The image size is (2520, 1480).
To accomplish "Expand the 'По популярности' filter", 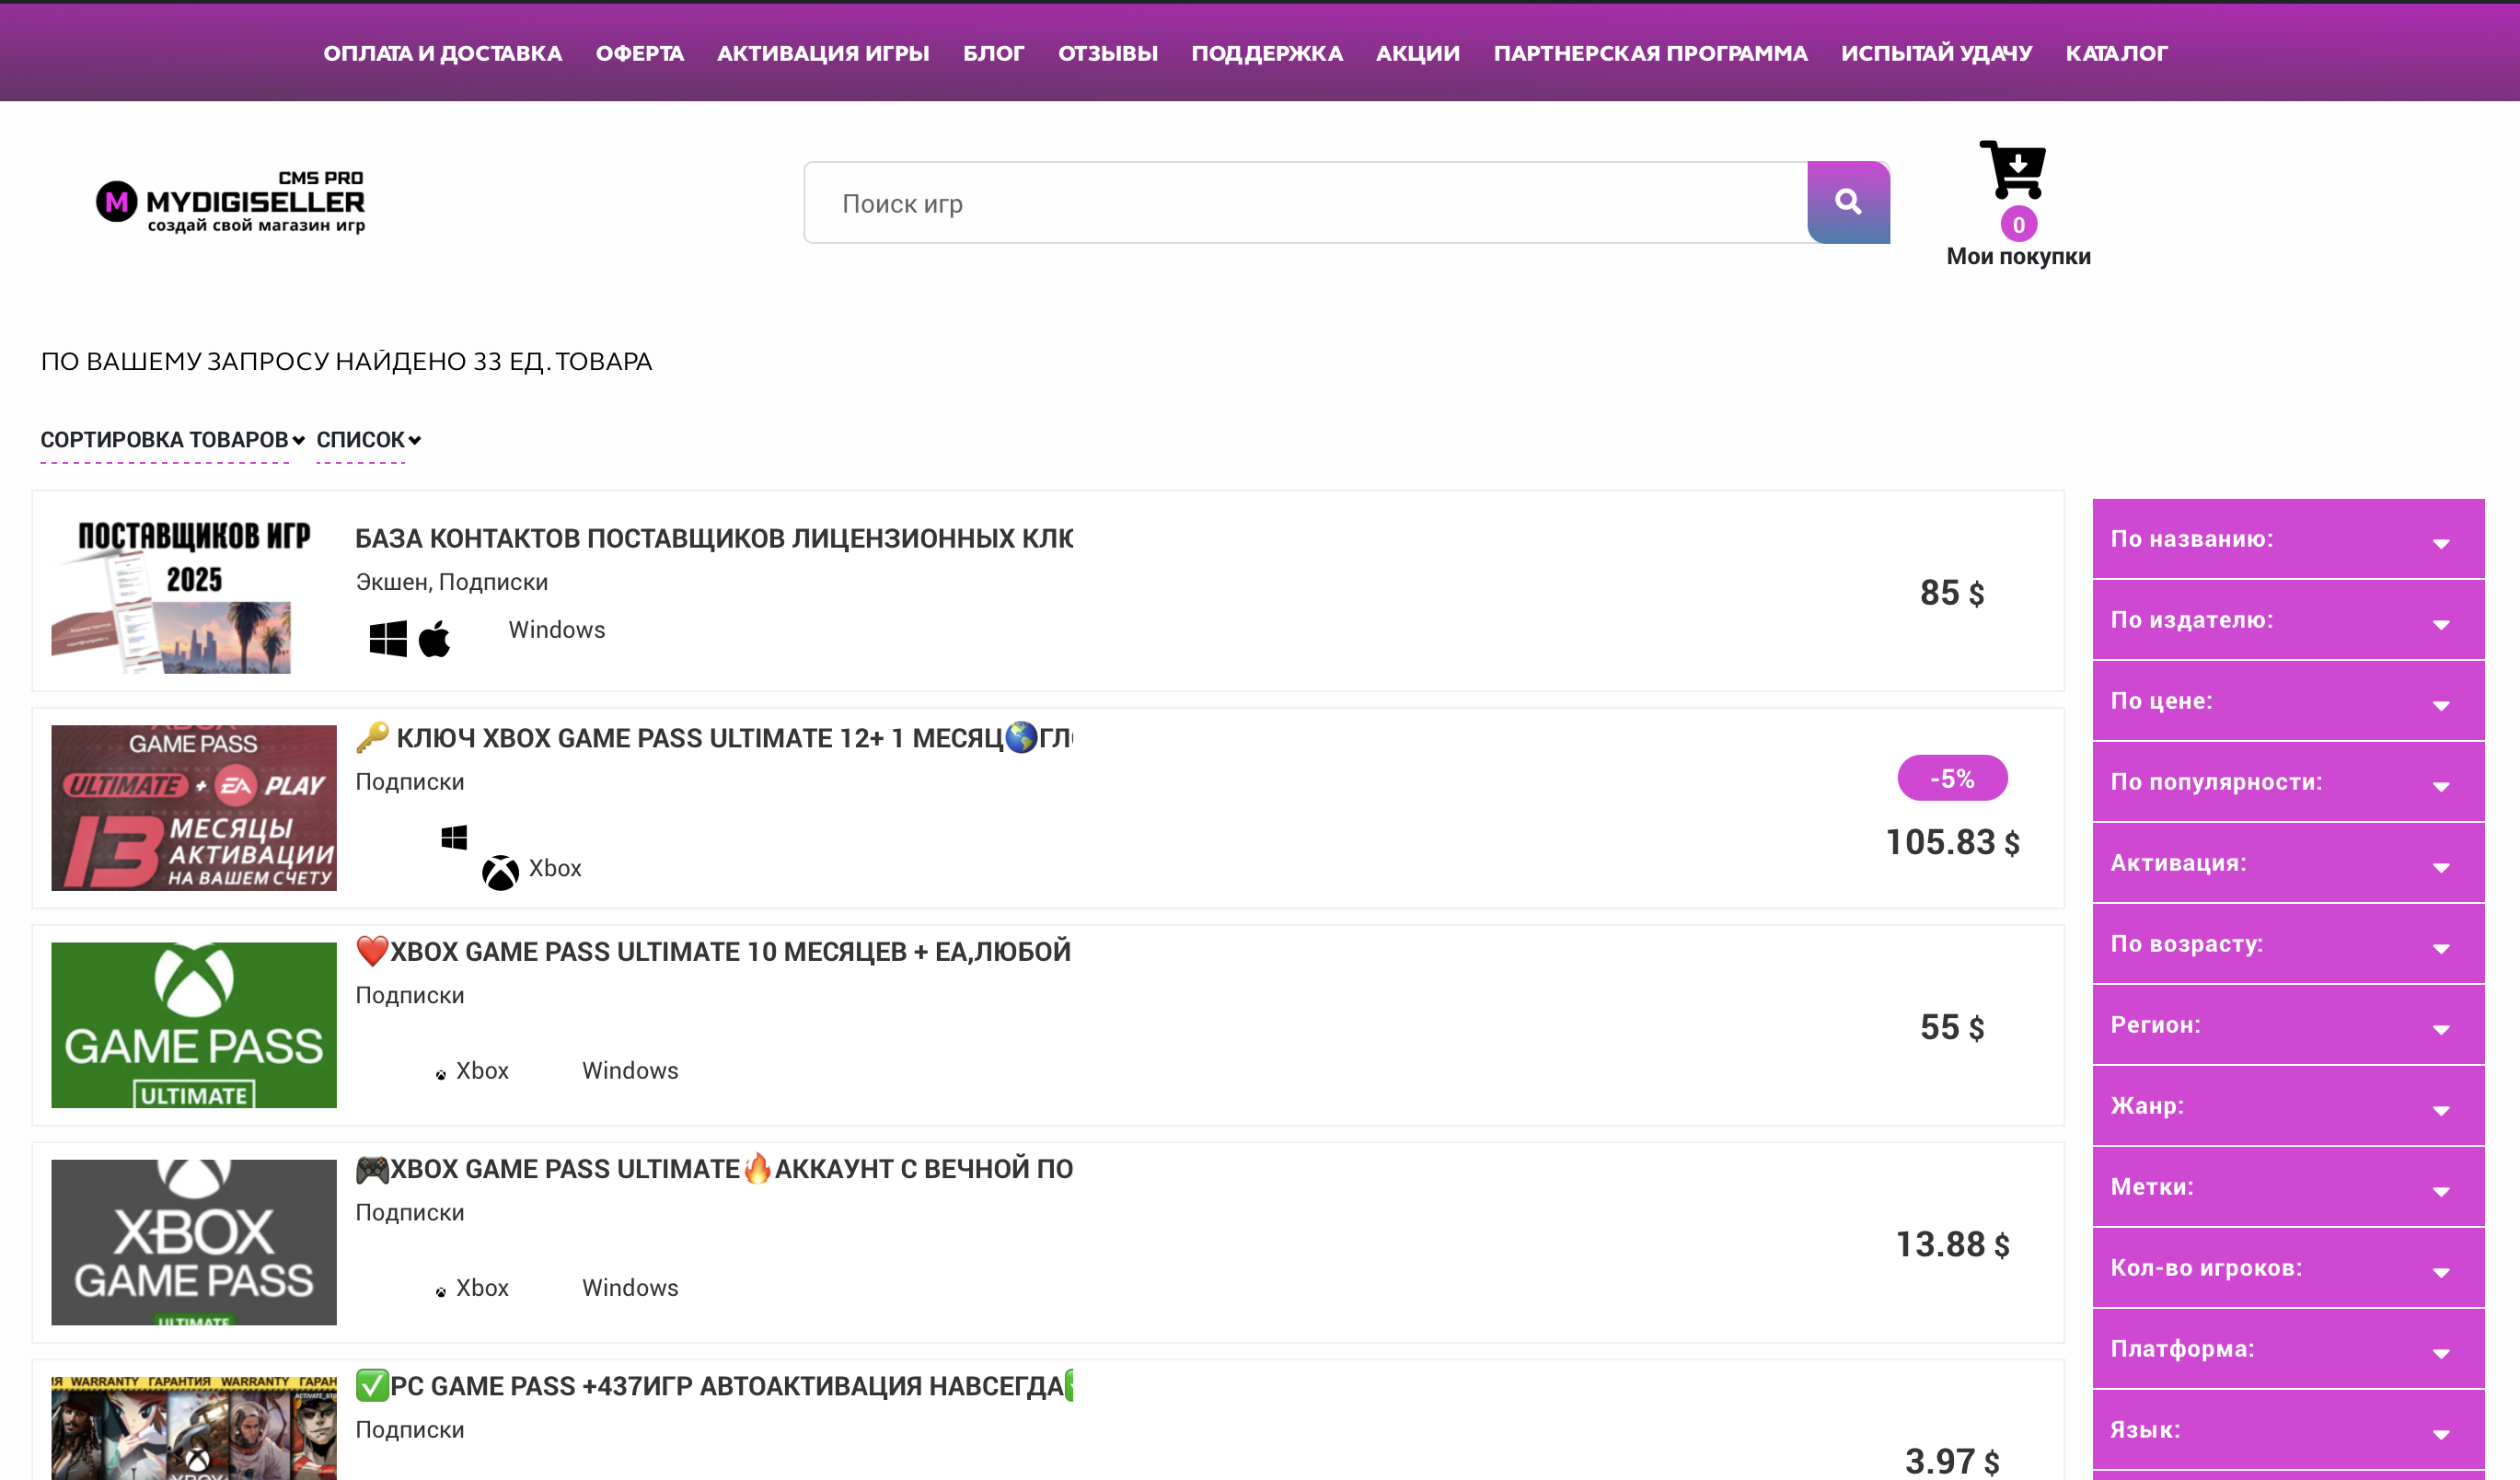I will (x=2288, y=782).
